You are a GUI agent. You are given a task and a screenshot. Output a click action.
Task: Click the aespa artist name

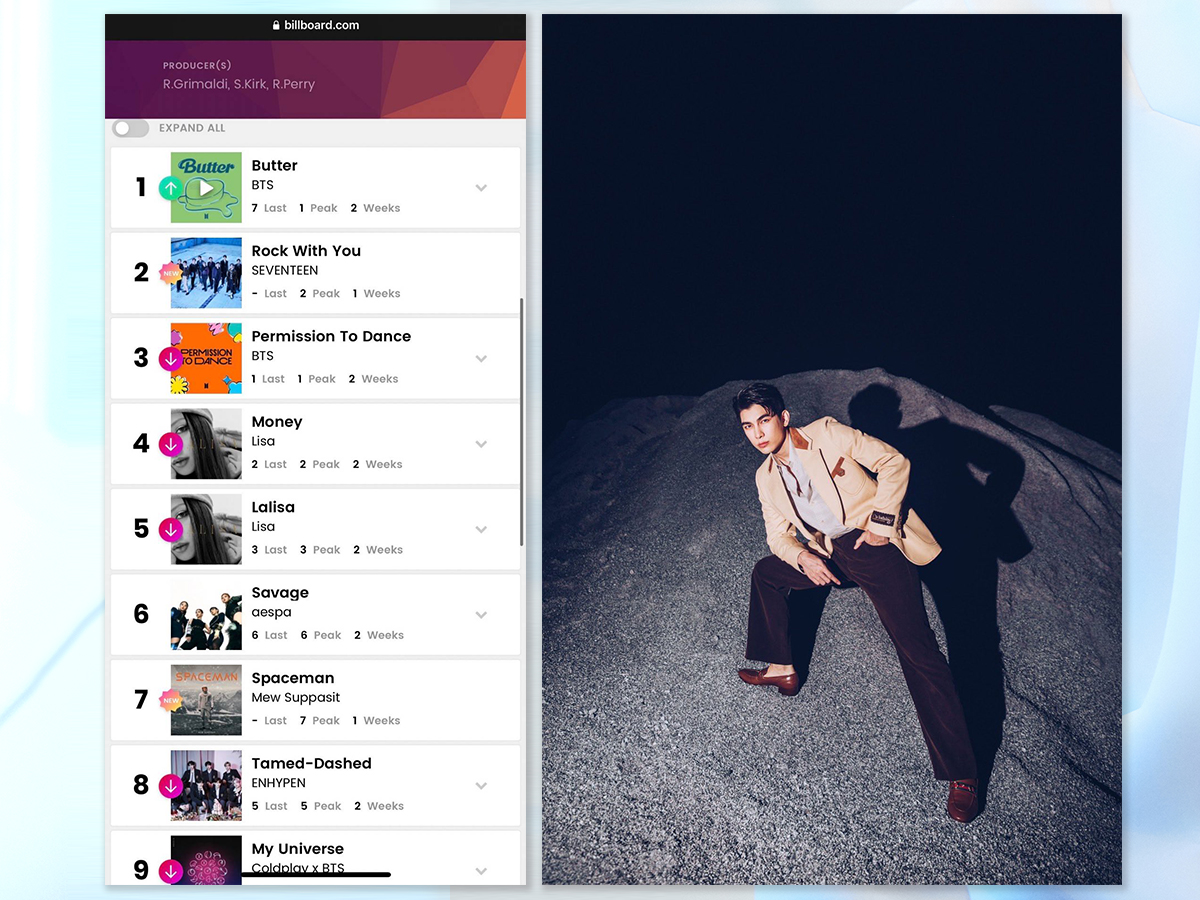point(271,613)
